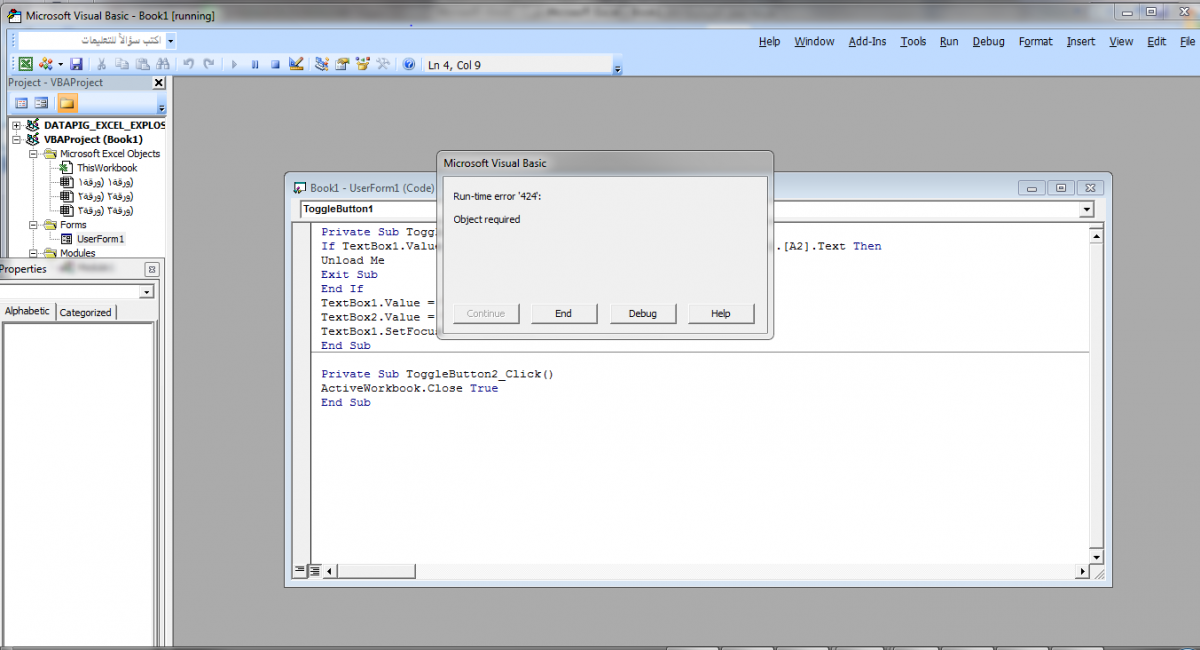Click View Object icon in Project panel
1200x650 pixels.
pyautogui.click(x=41, y=103)
